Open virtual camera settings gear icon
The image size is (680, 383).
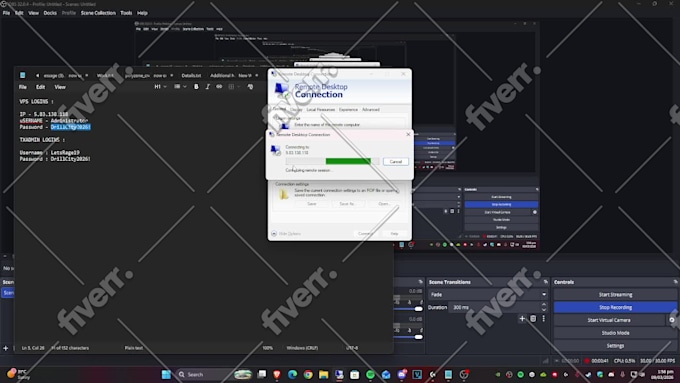[672, 320]
